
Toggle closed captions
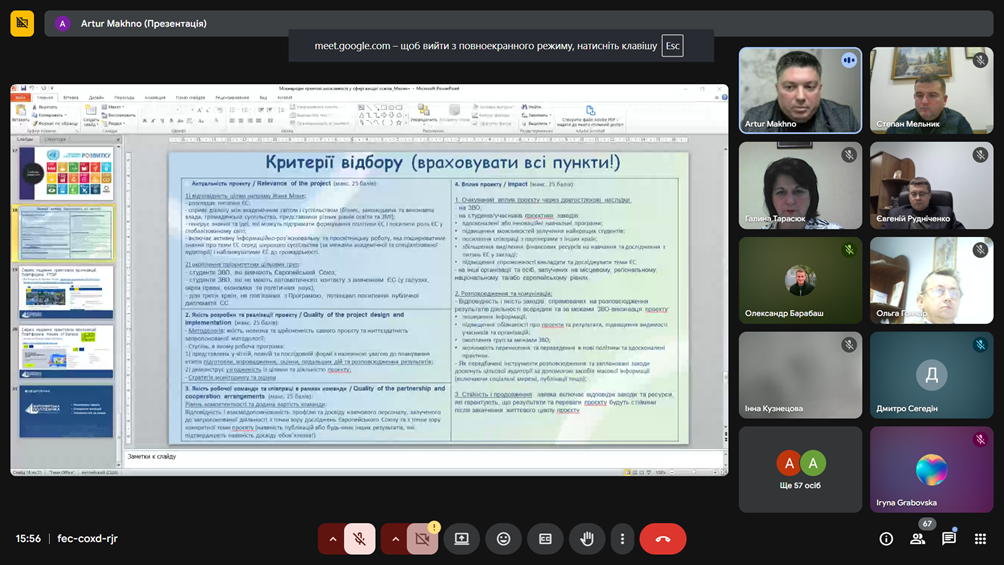click(x=545, y=539)
